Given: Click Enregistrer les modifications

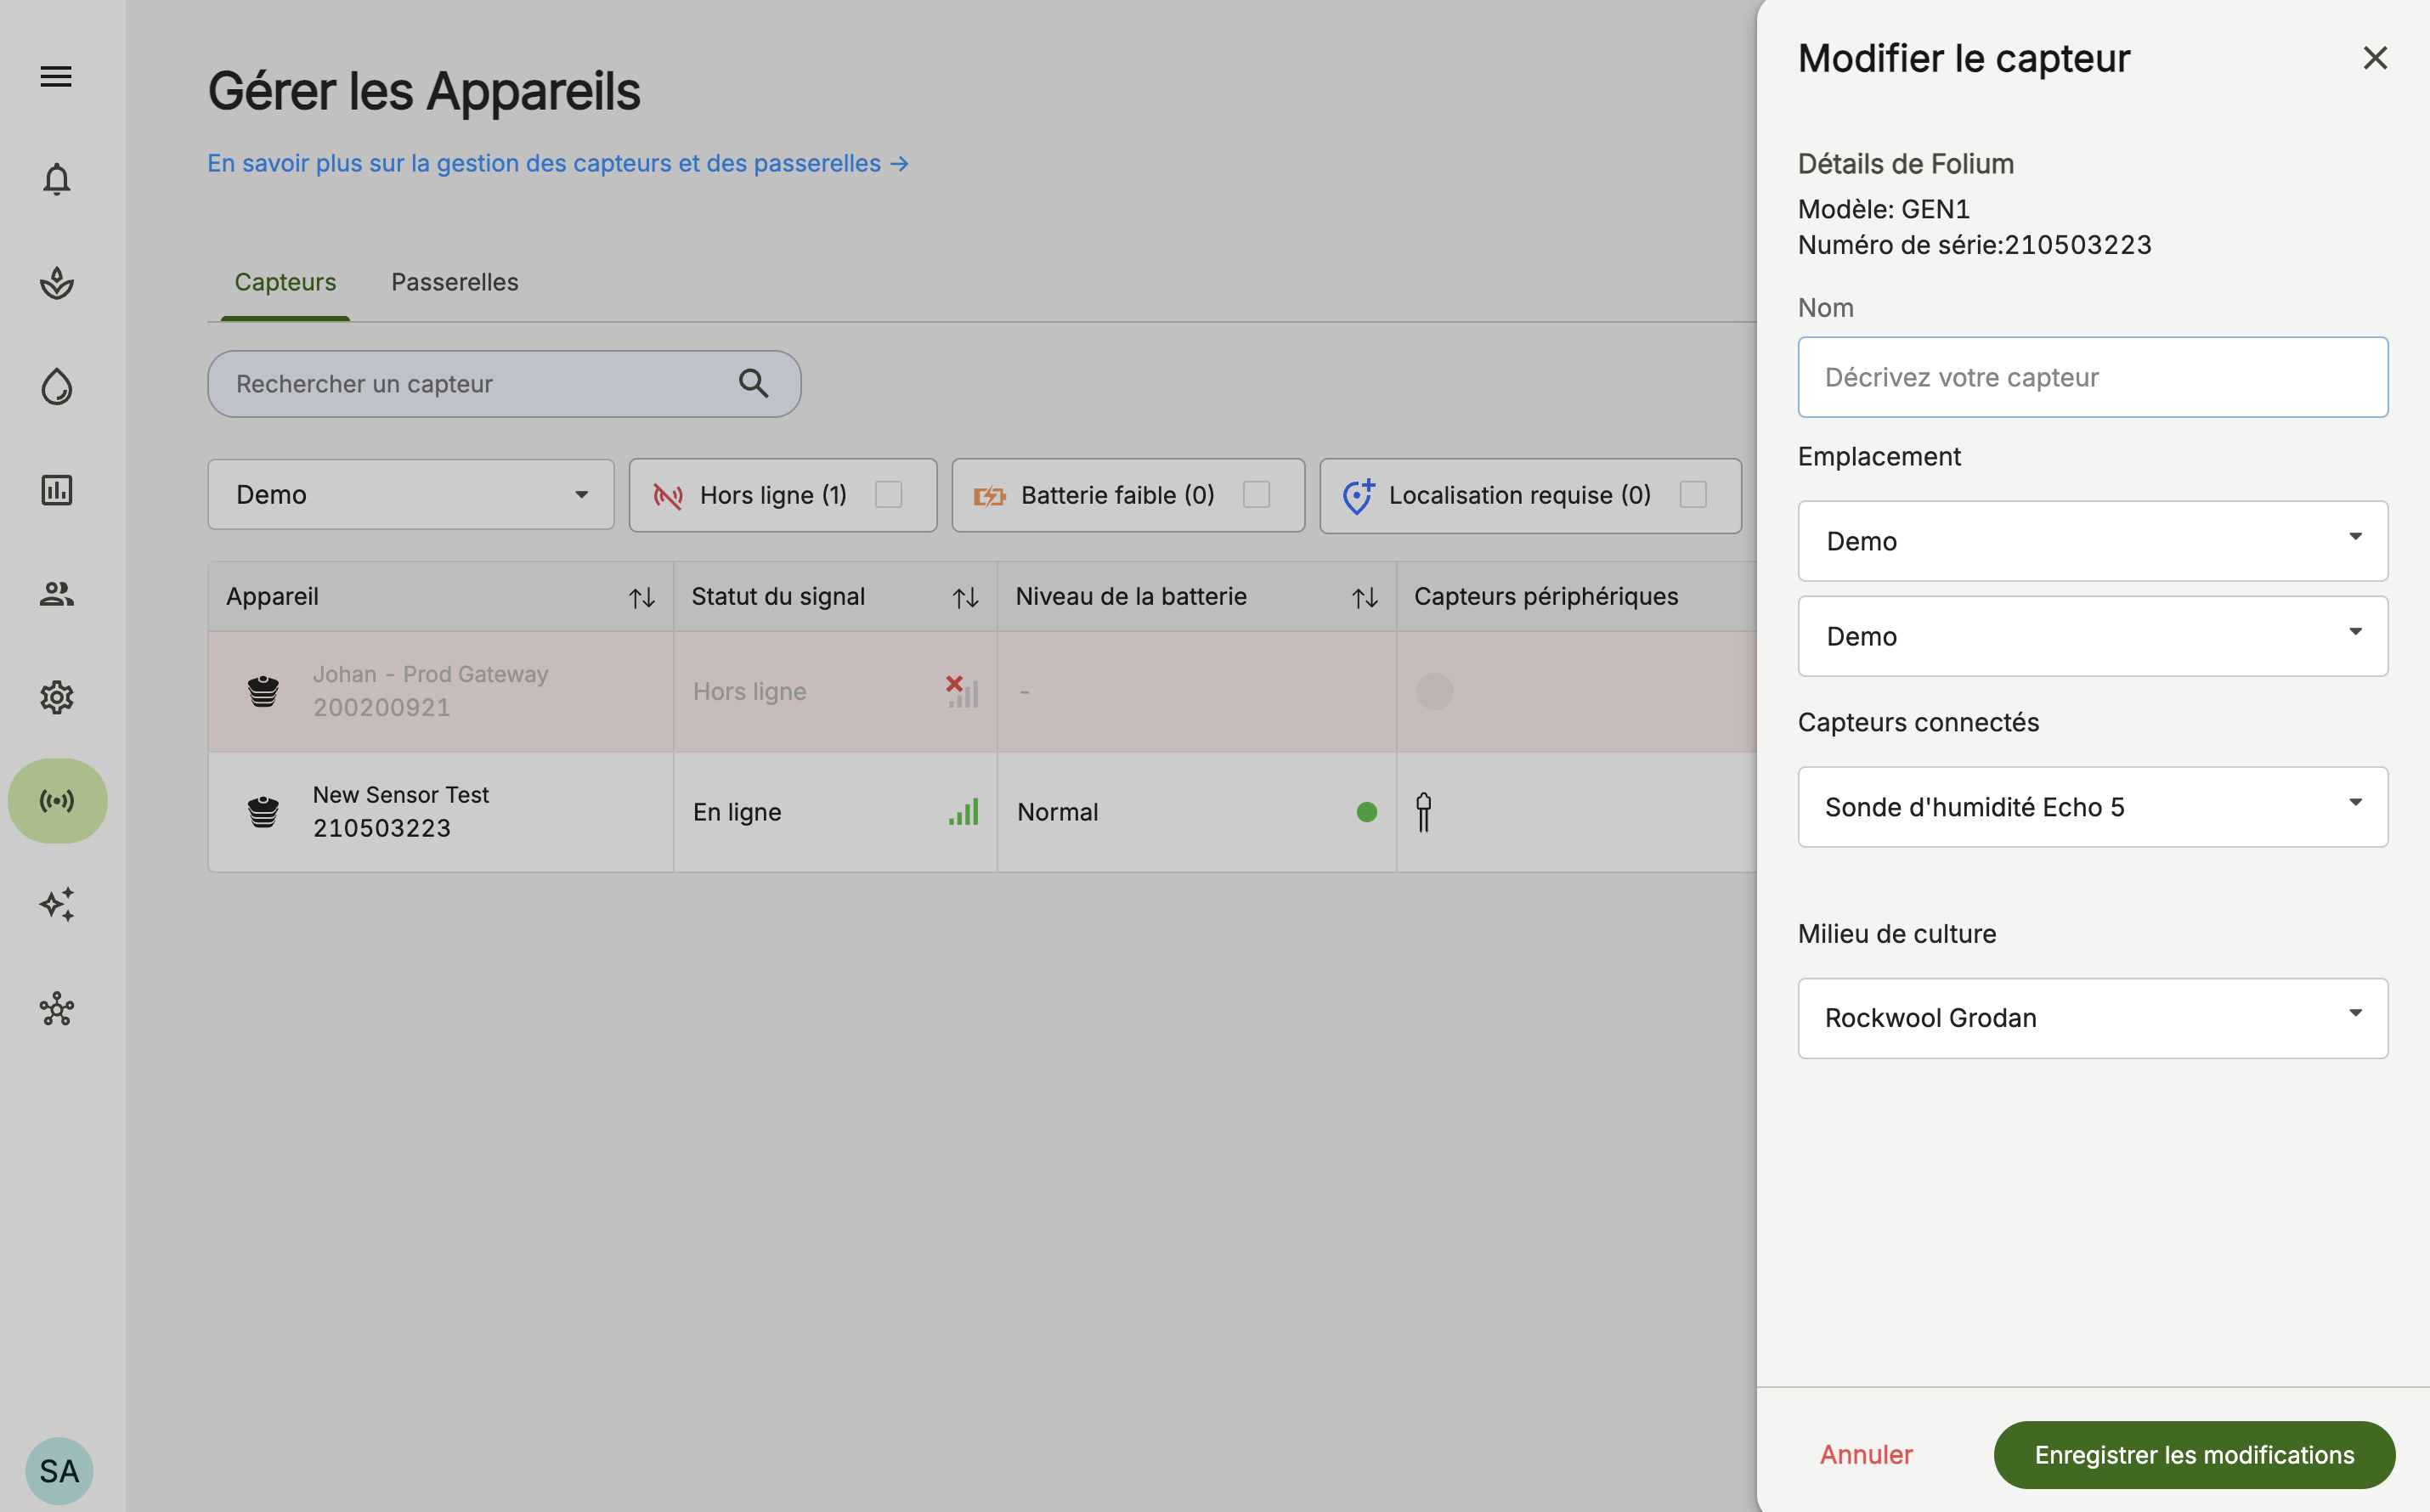Looking at the screenshot, I should click(x=2194, y=1455).
